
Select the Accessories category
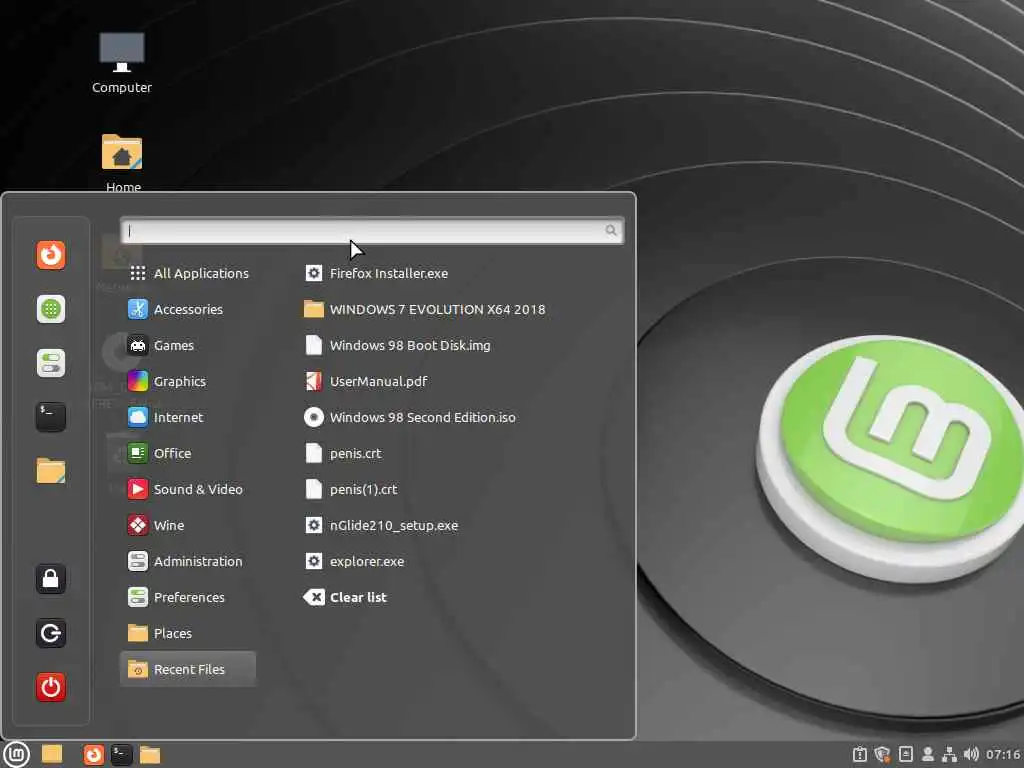pos(188,309)
